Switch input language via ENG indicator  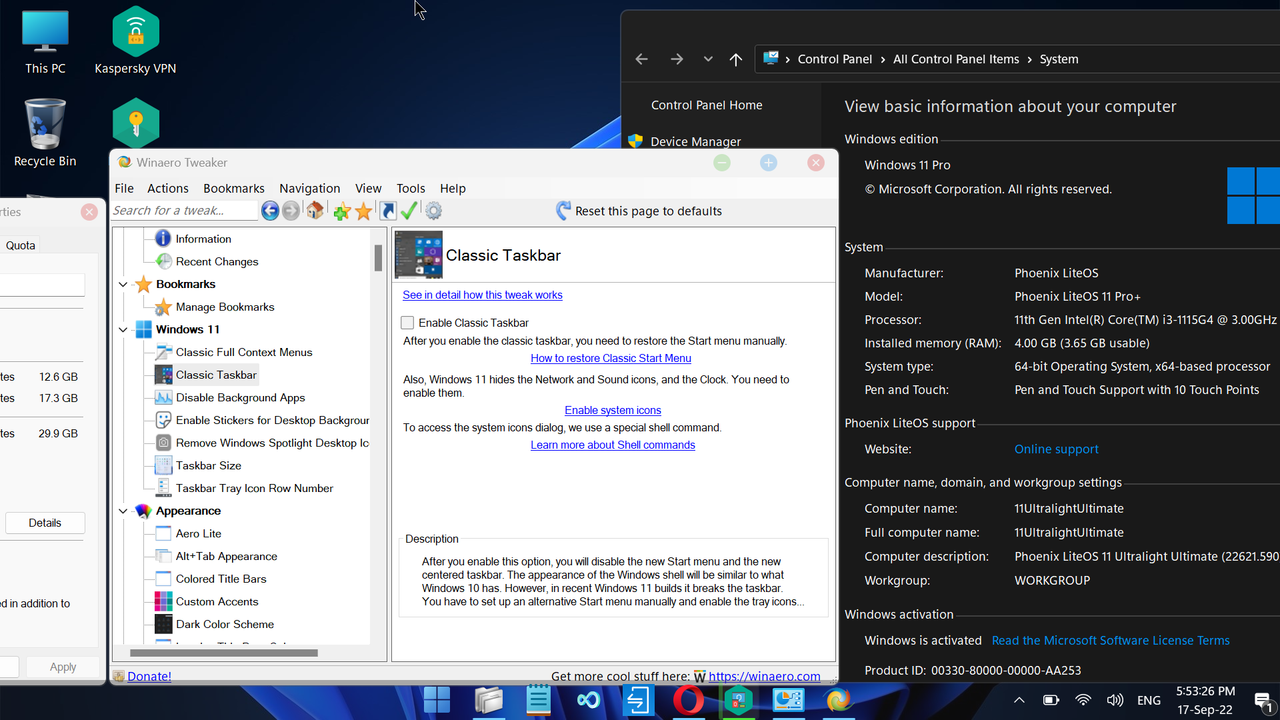click(1149, 700)
